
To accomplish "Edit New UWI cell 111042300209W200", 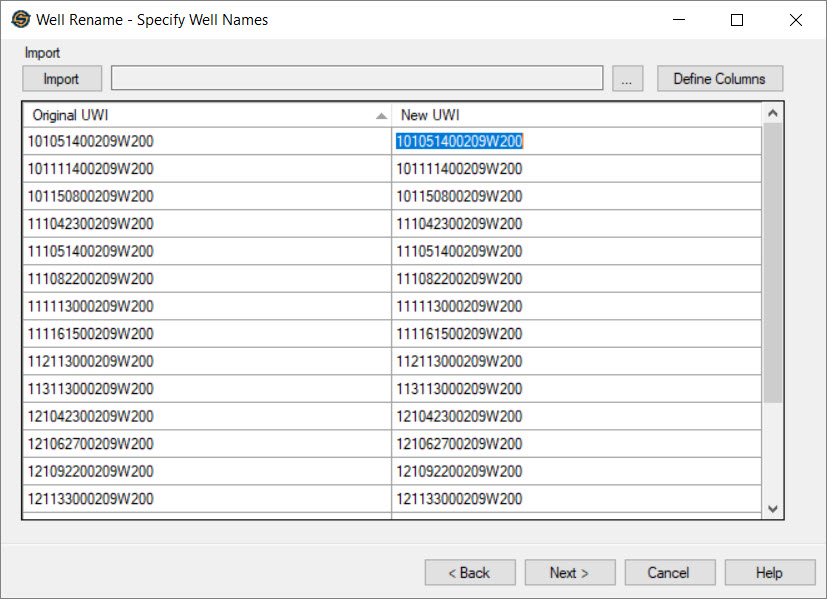I will click(x=459, y=224).
